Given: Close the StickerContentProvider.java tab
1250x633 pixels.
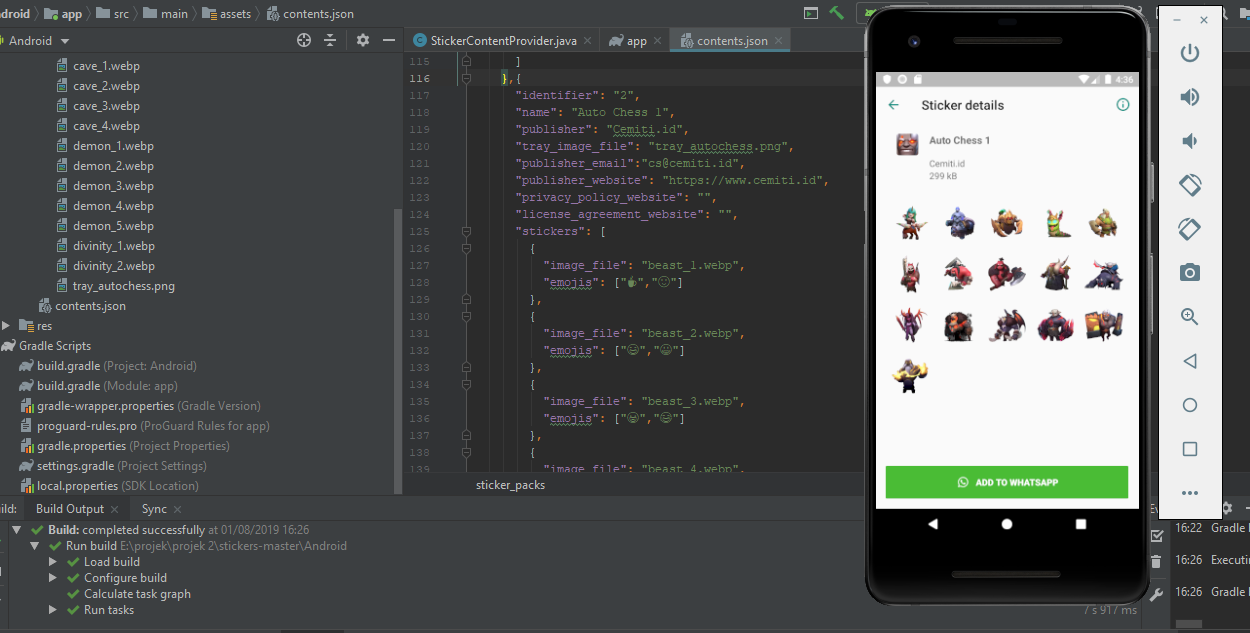Looking at the screenshot, I should pos(589,41).
